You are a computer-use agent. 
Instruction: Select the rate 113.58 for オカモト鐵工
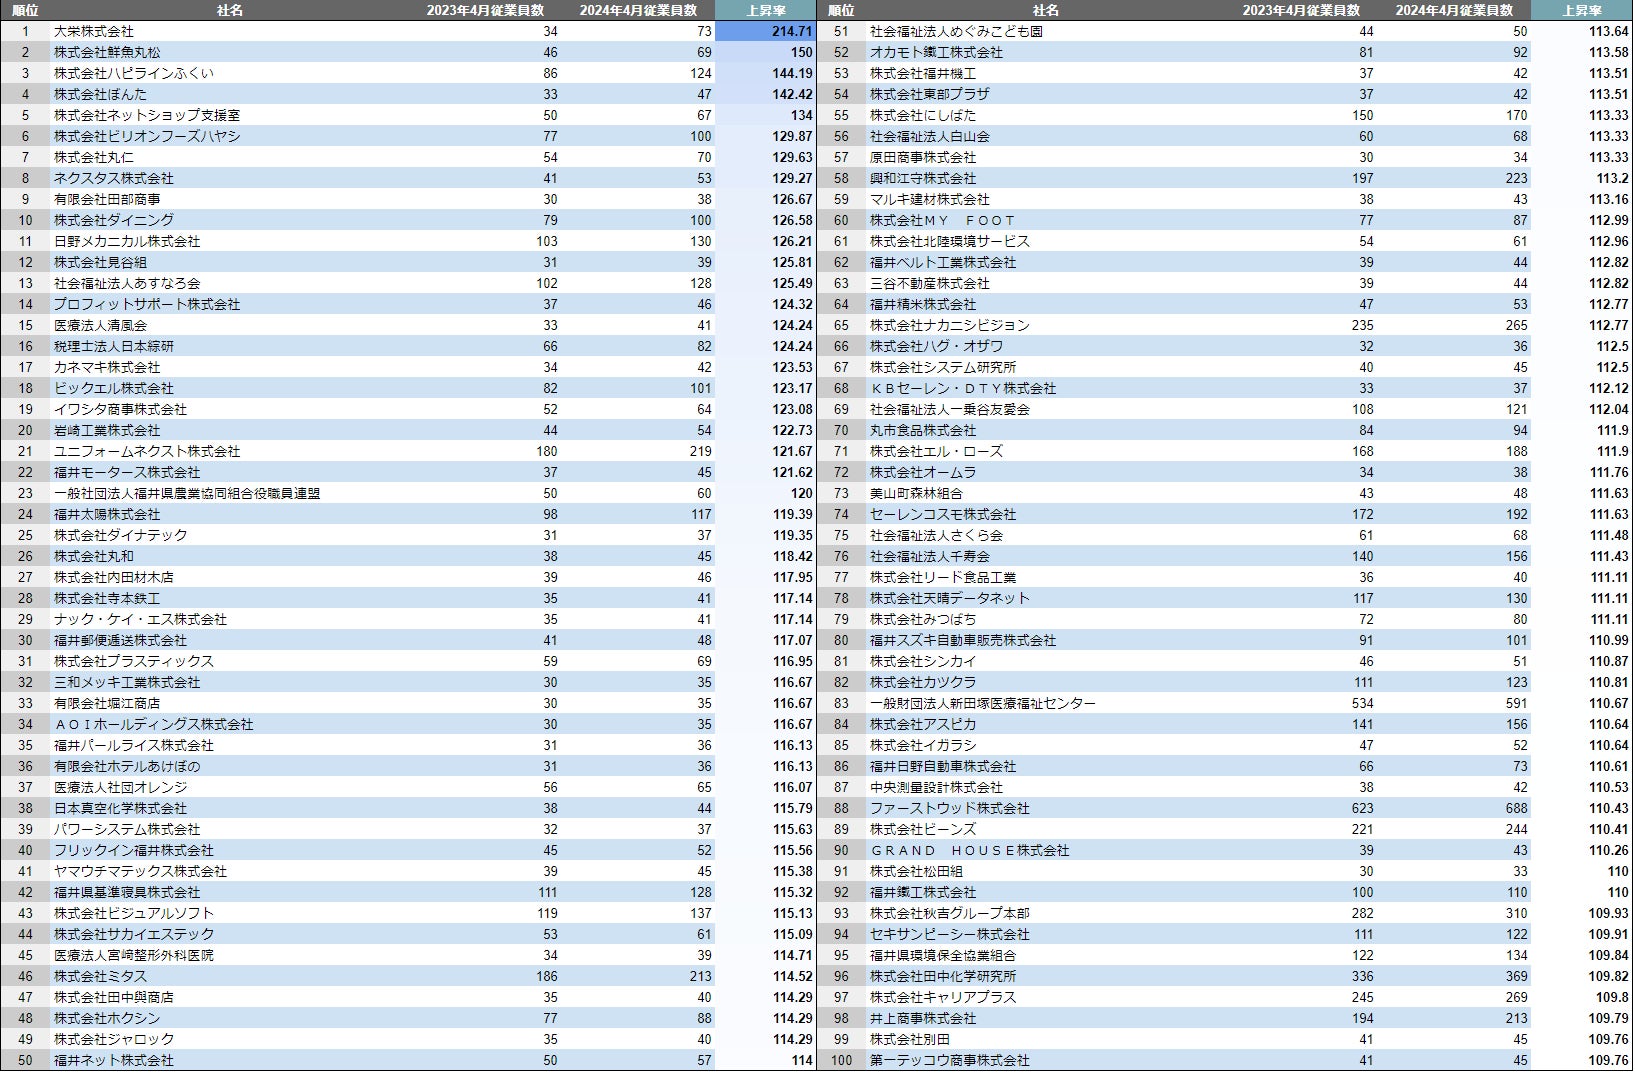coord(1608,52)
